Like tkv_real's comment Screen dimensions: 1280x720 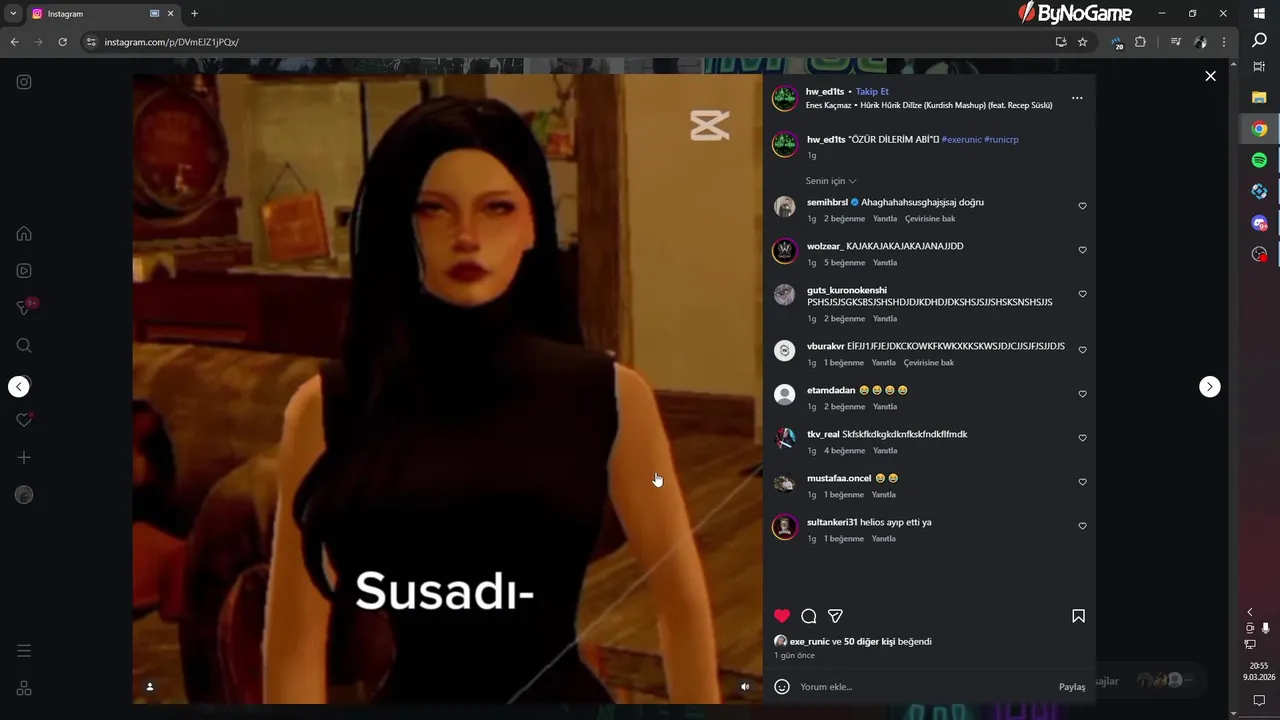point(1082,438)
